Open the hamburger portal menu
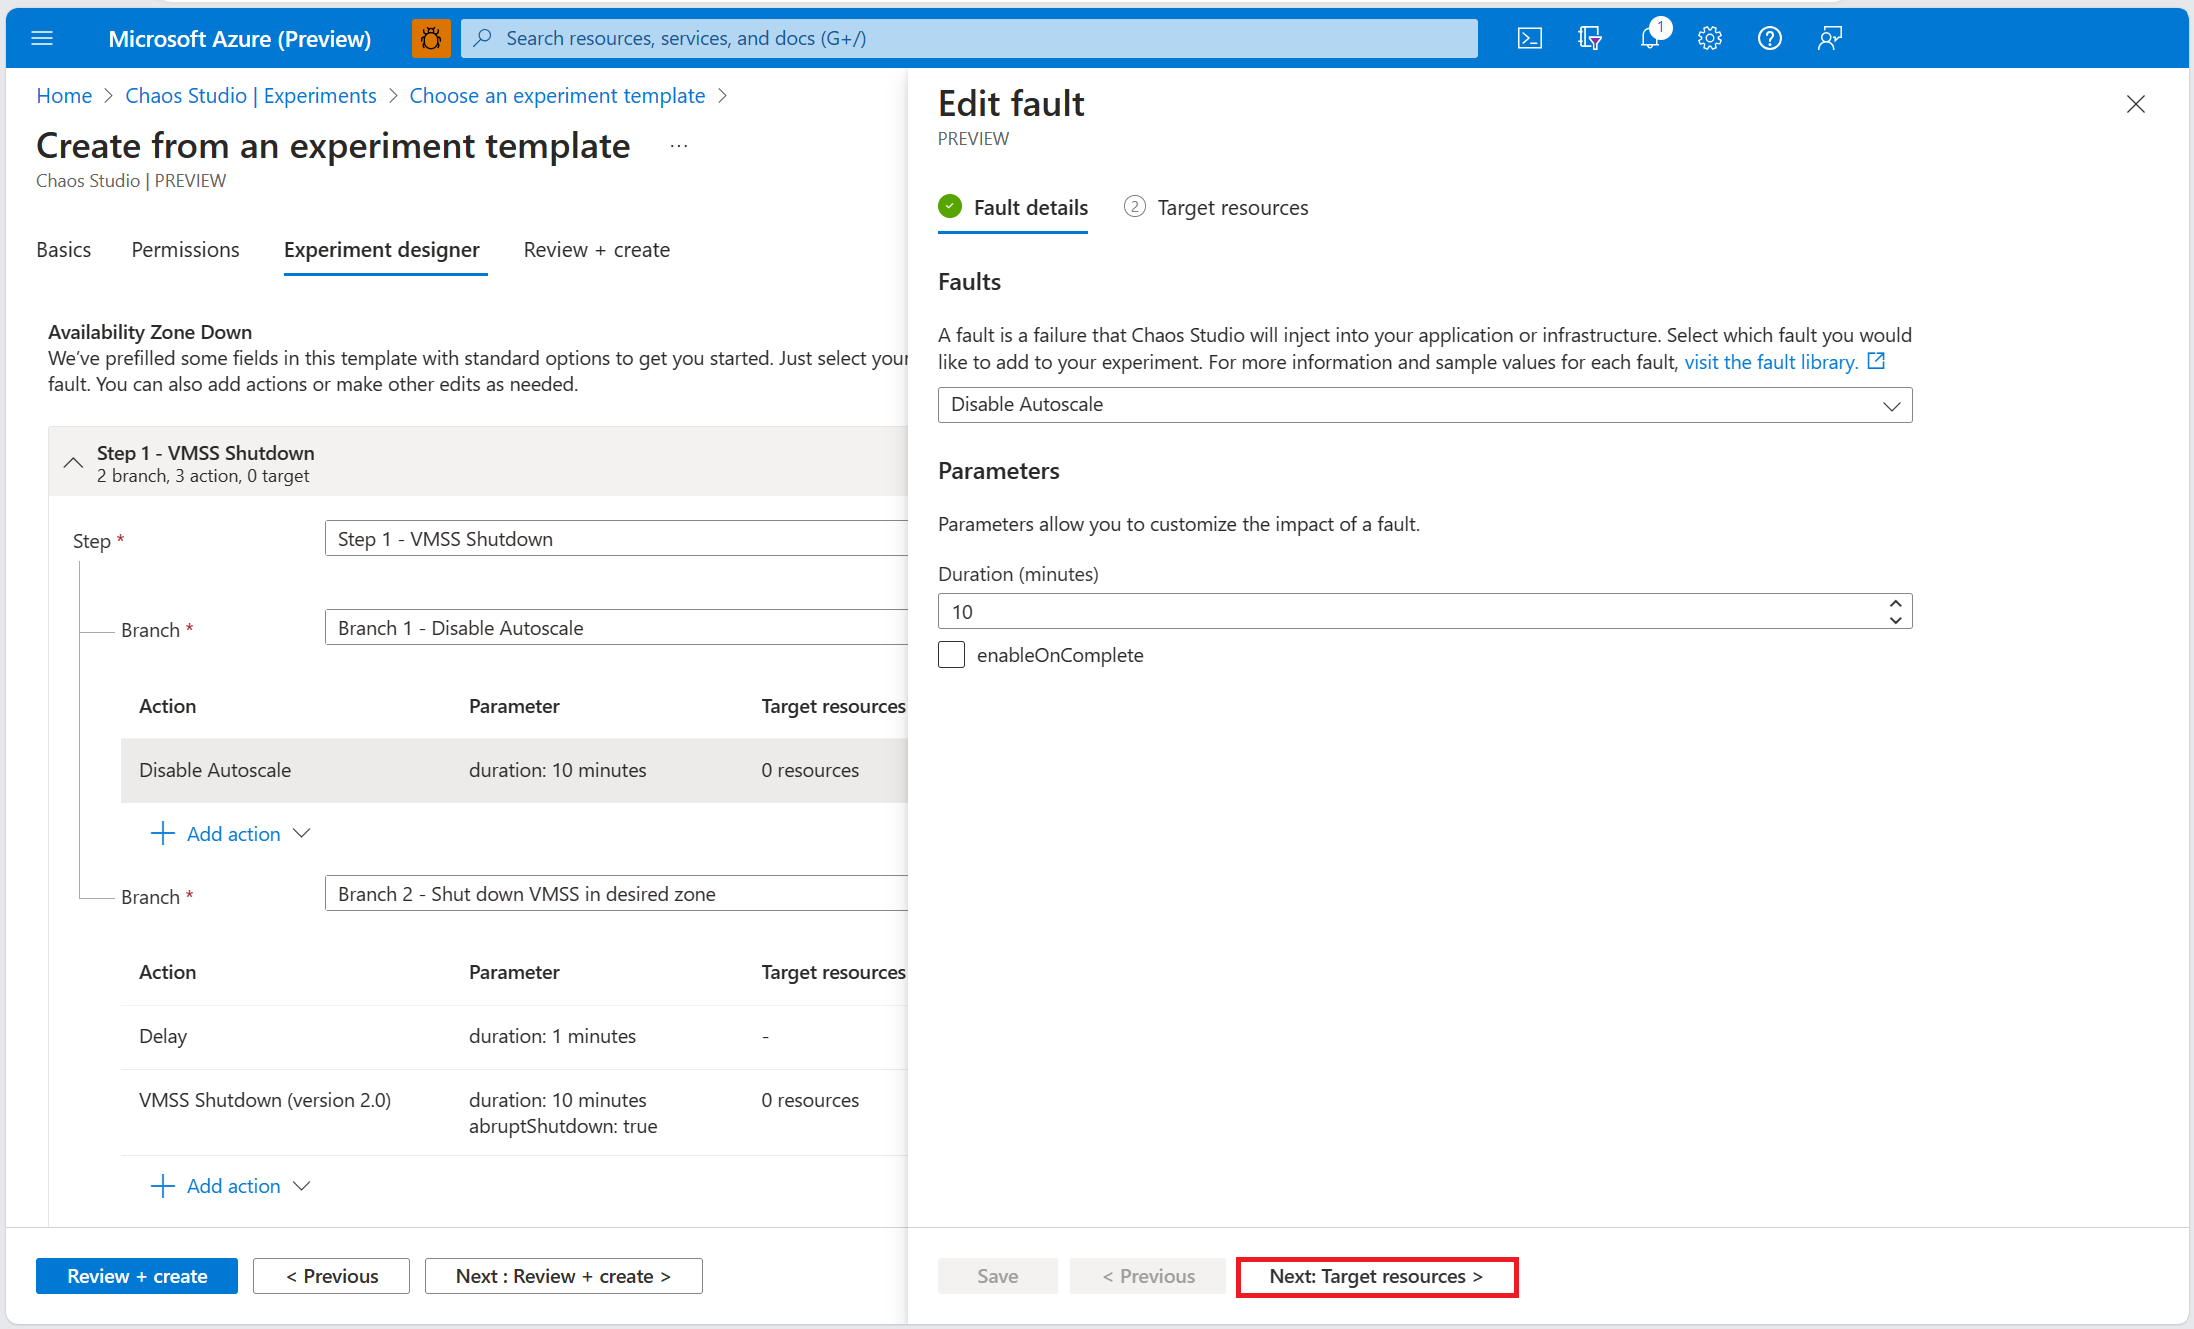The width and height of the screenshot is (2194, 1329). click(42, 38)
